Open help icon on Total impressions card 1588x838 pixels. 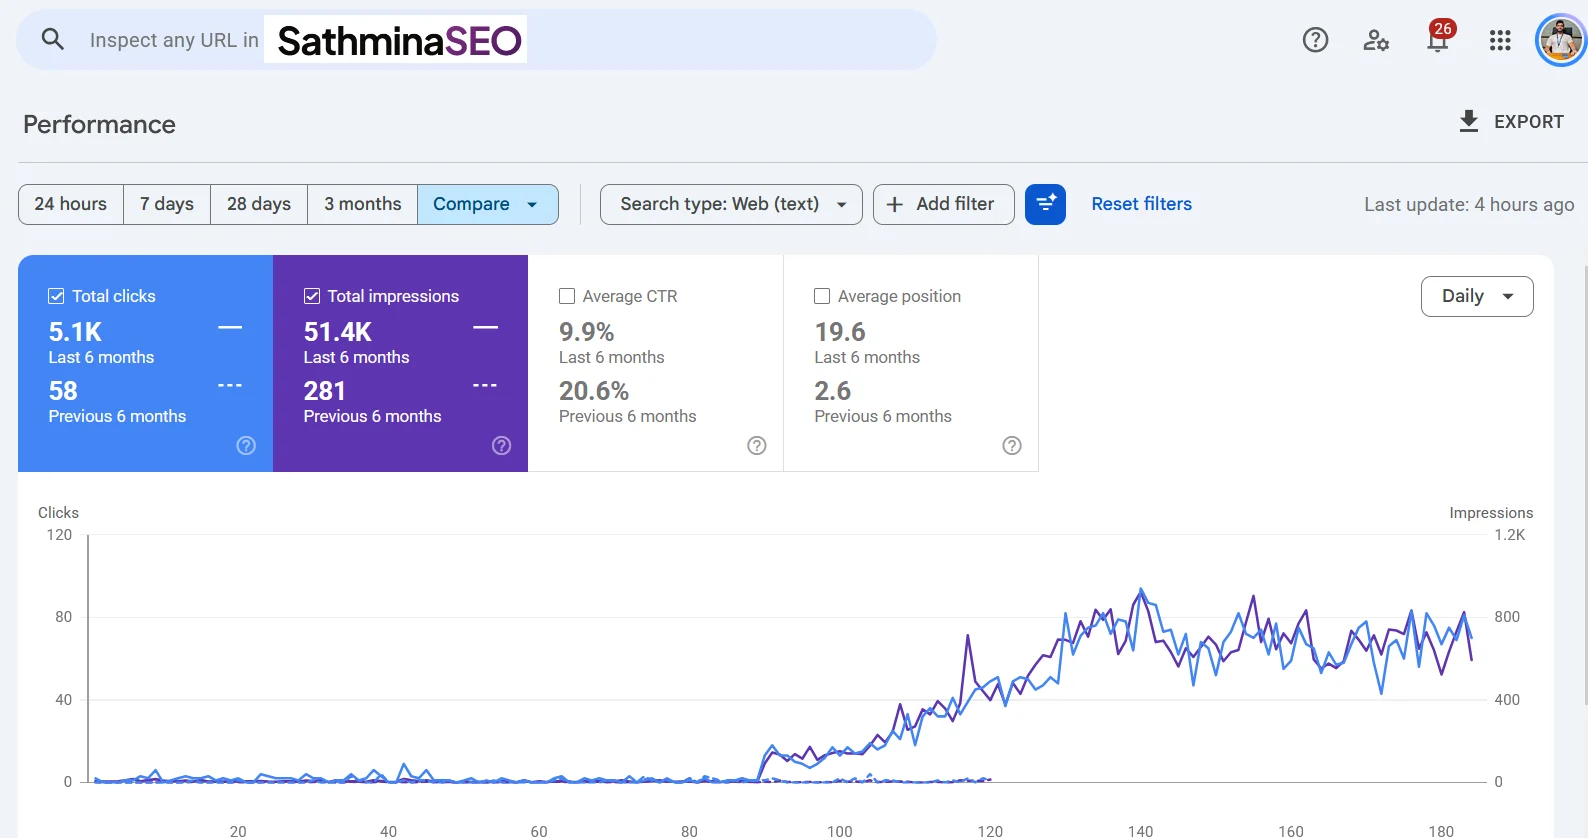point(502,446)
